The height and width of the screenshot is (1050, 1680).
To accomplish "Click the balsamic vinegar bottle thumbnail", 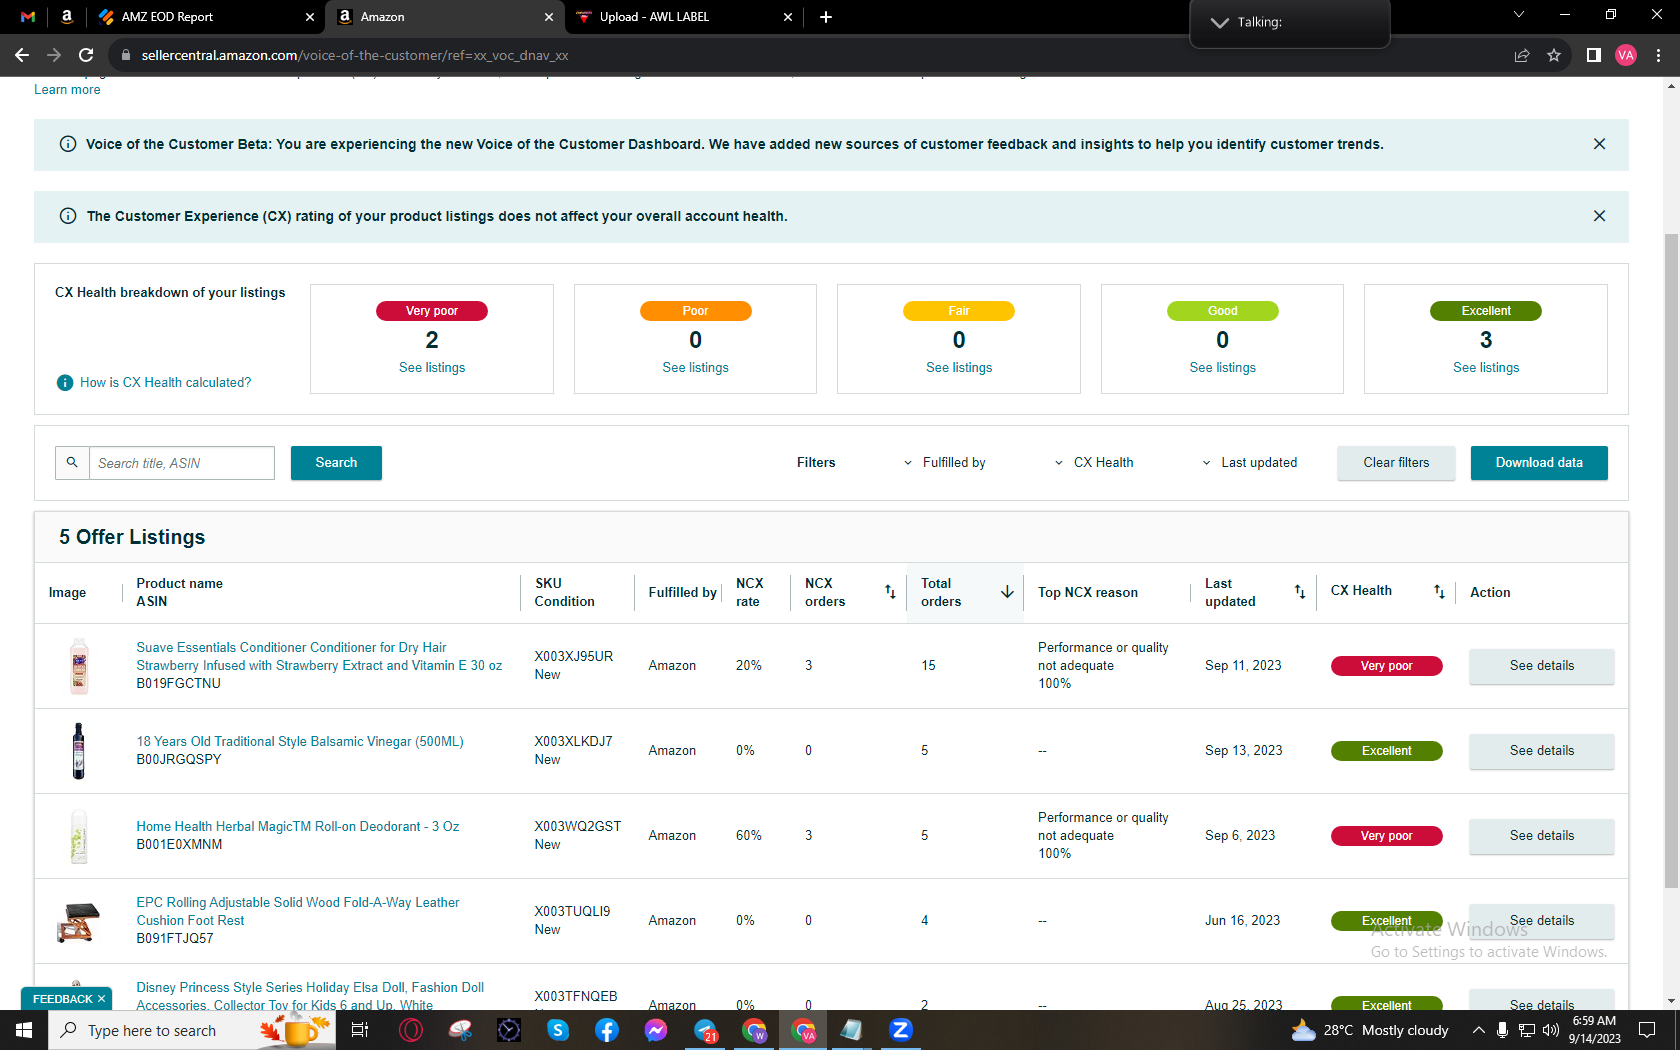I will tap(78, 751).
